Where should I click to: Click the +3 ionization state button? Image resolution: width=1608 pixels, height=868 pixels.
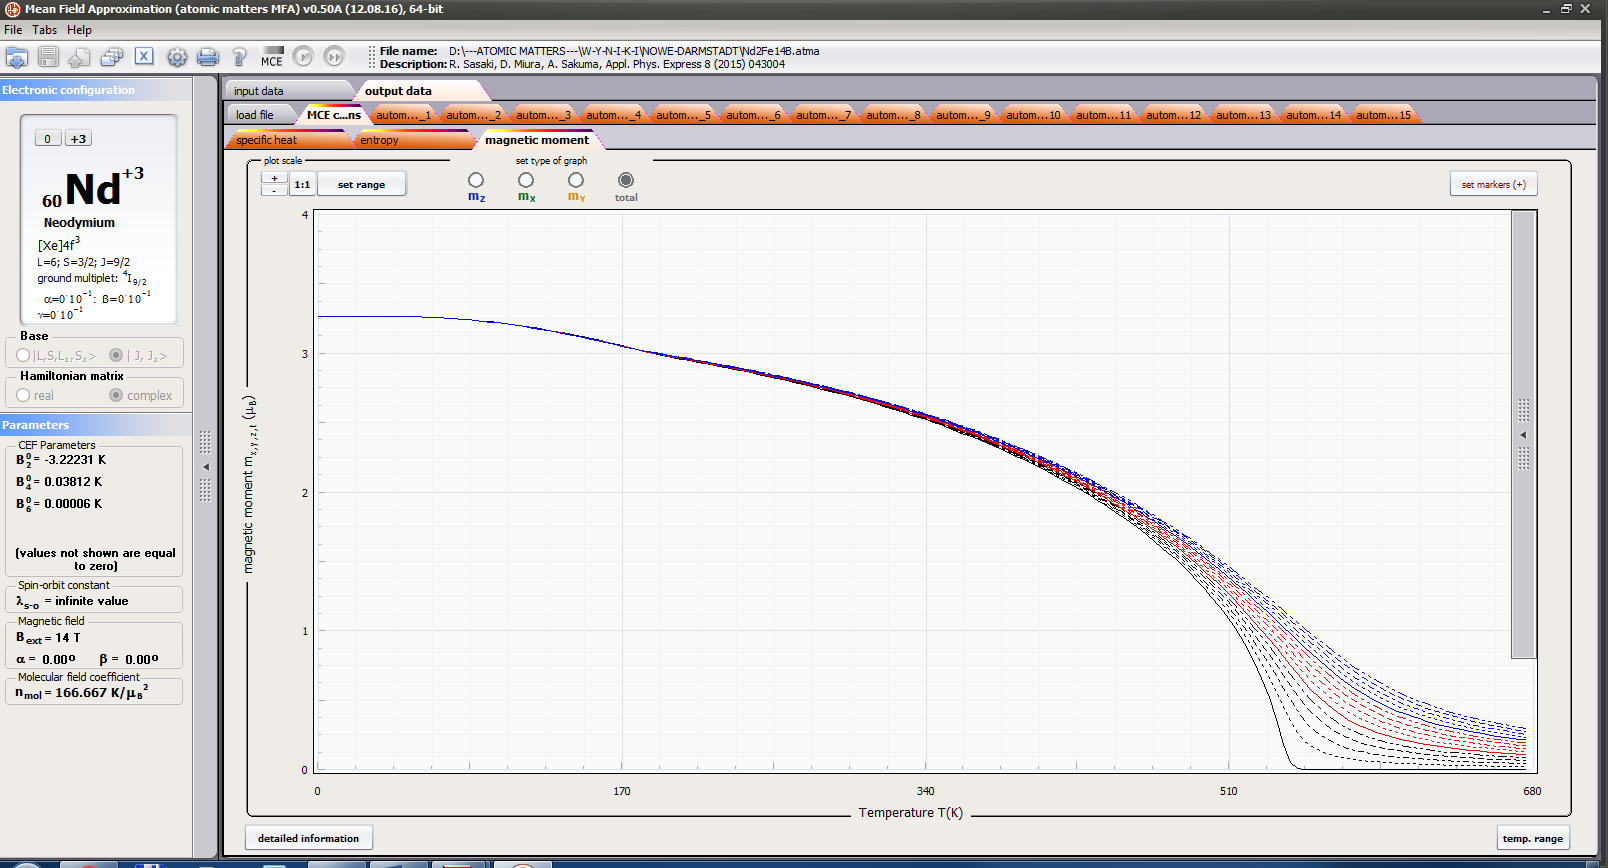click(78, 139)
